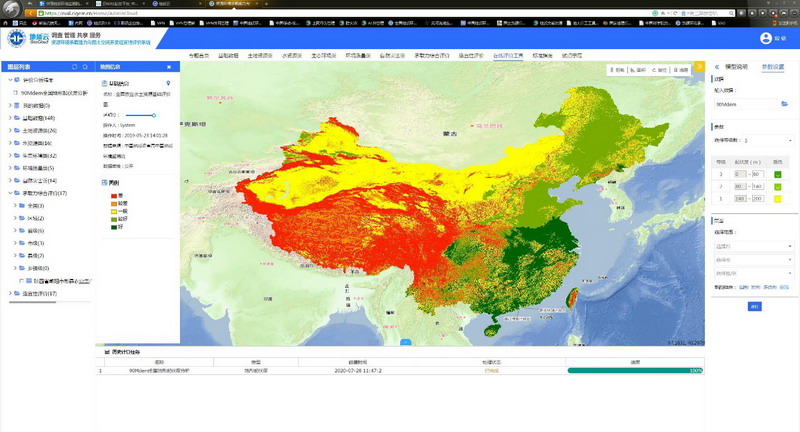Image resolution: width=800 pixels, height=432 pixels.
Task: Open the folder browse icon beside 90Mdem input
Action: coord(785,103)
